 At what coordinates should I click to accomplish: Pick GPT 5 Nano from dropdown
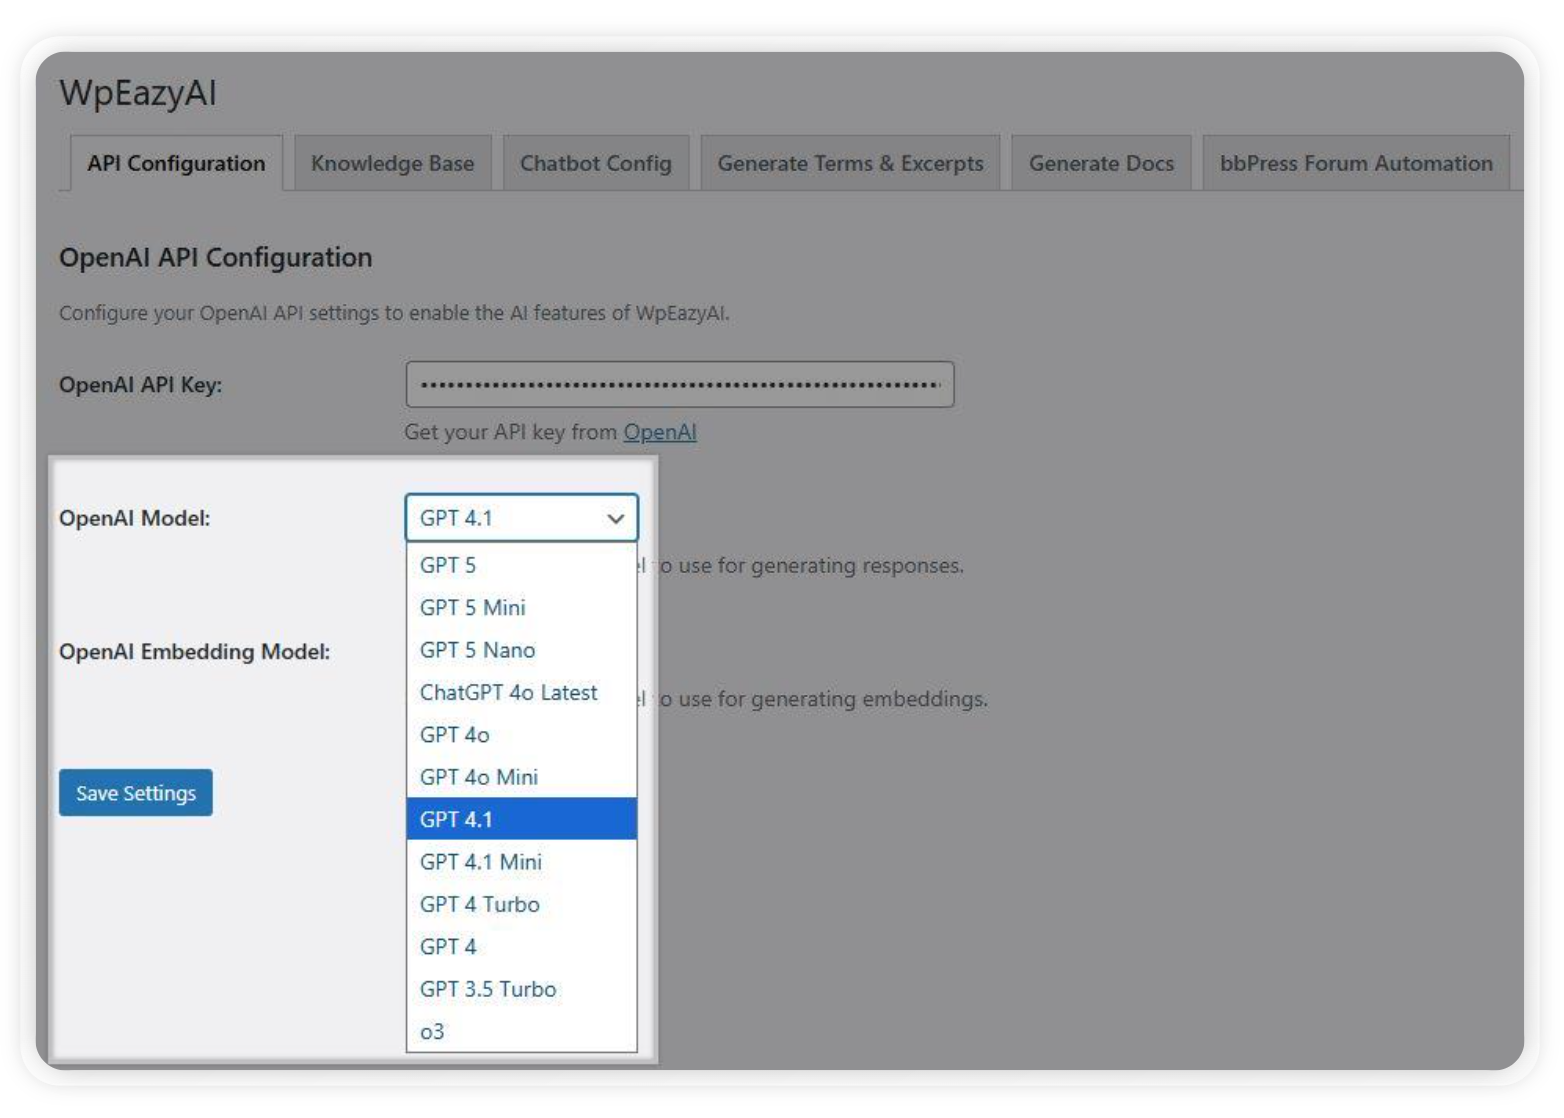pyautogui.click(x=477, y=650)
